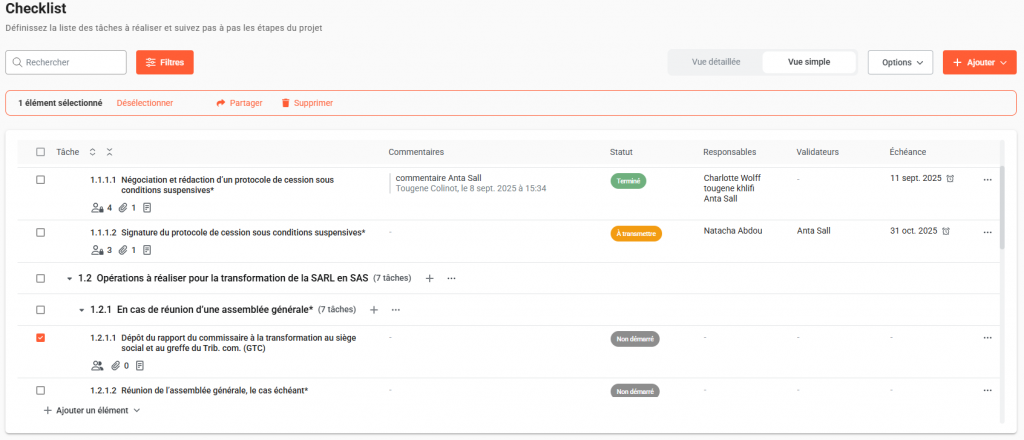
Task: Switch to the Vue détaillée tab
Action: pos(716,62)
